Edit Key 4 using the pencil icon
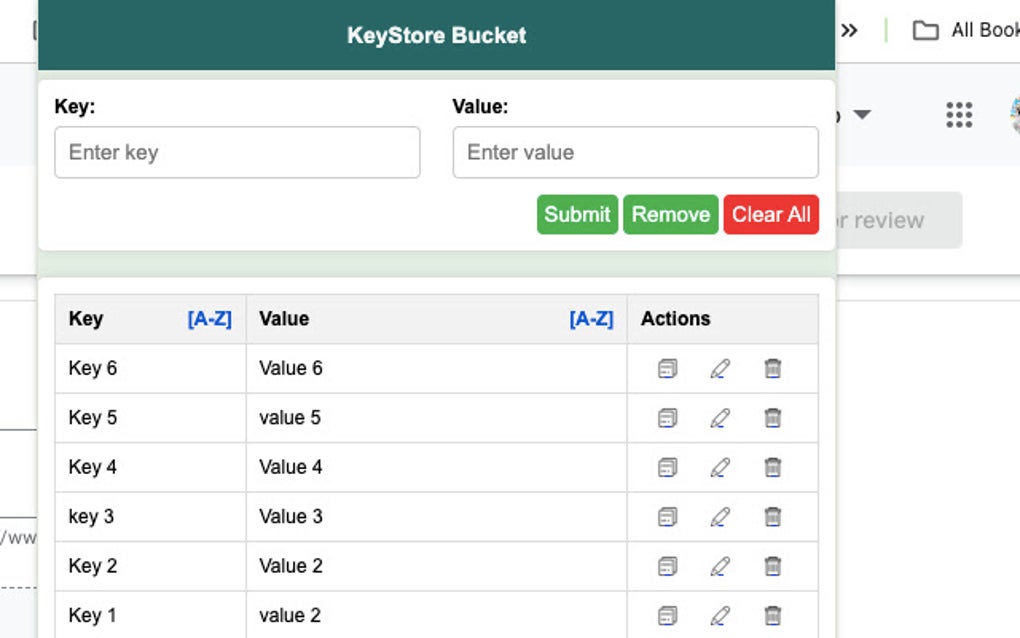This screenshot has height=638, width=1020. point(718,467)
